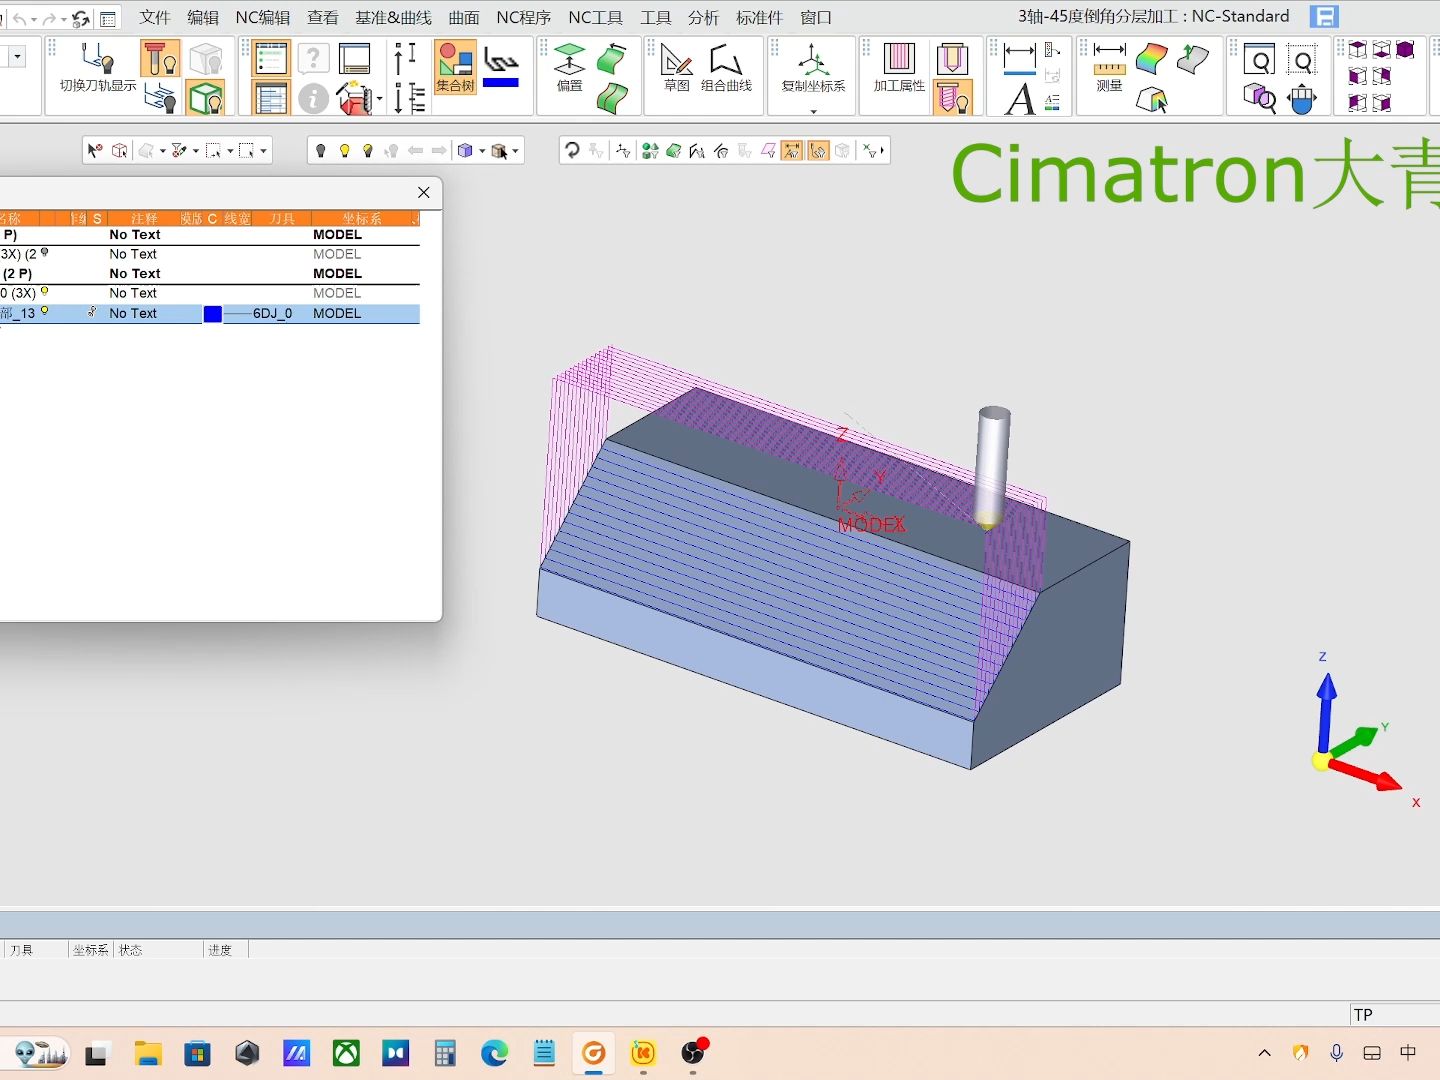Toggle the lightbulb on the 0 (3X) row

[x=45, y=292]
